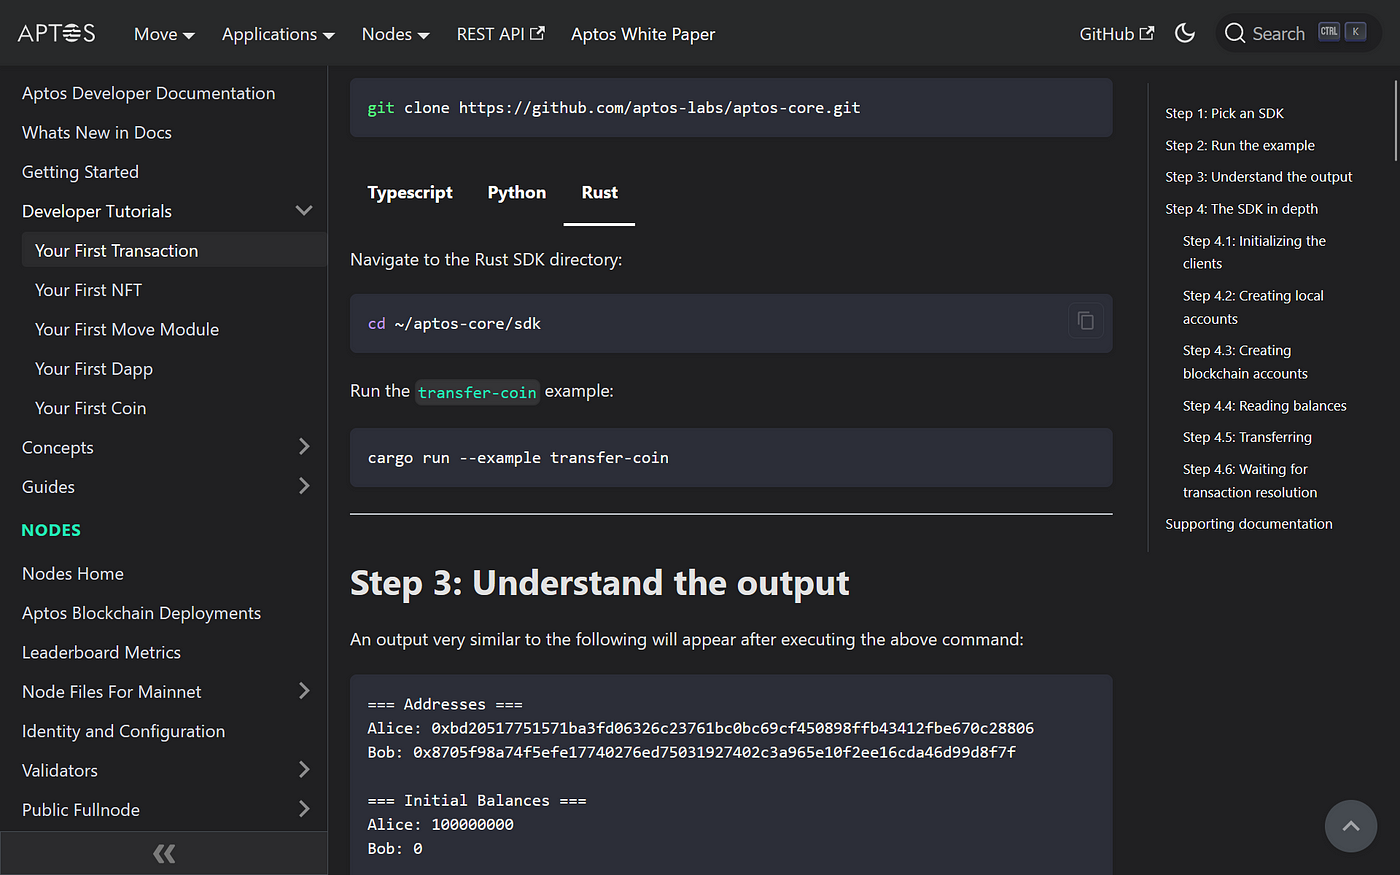Screen dimensions: 1400x875
Task: Switch to the Typescript tab
Action: (x=410, y=193)
